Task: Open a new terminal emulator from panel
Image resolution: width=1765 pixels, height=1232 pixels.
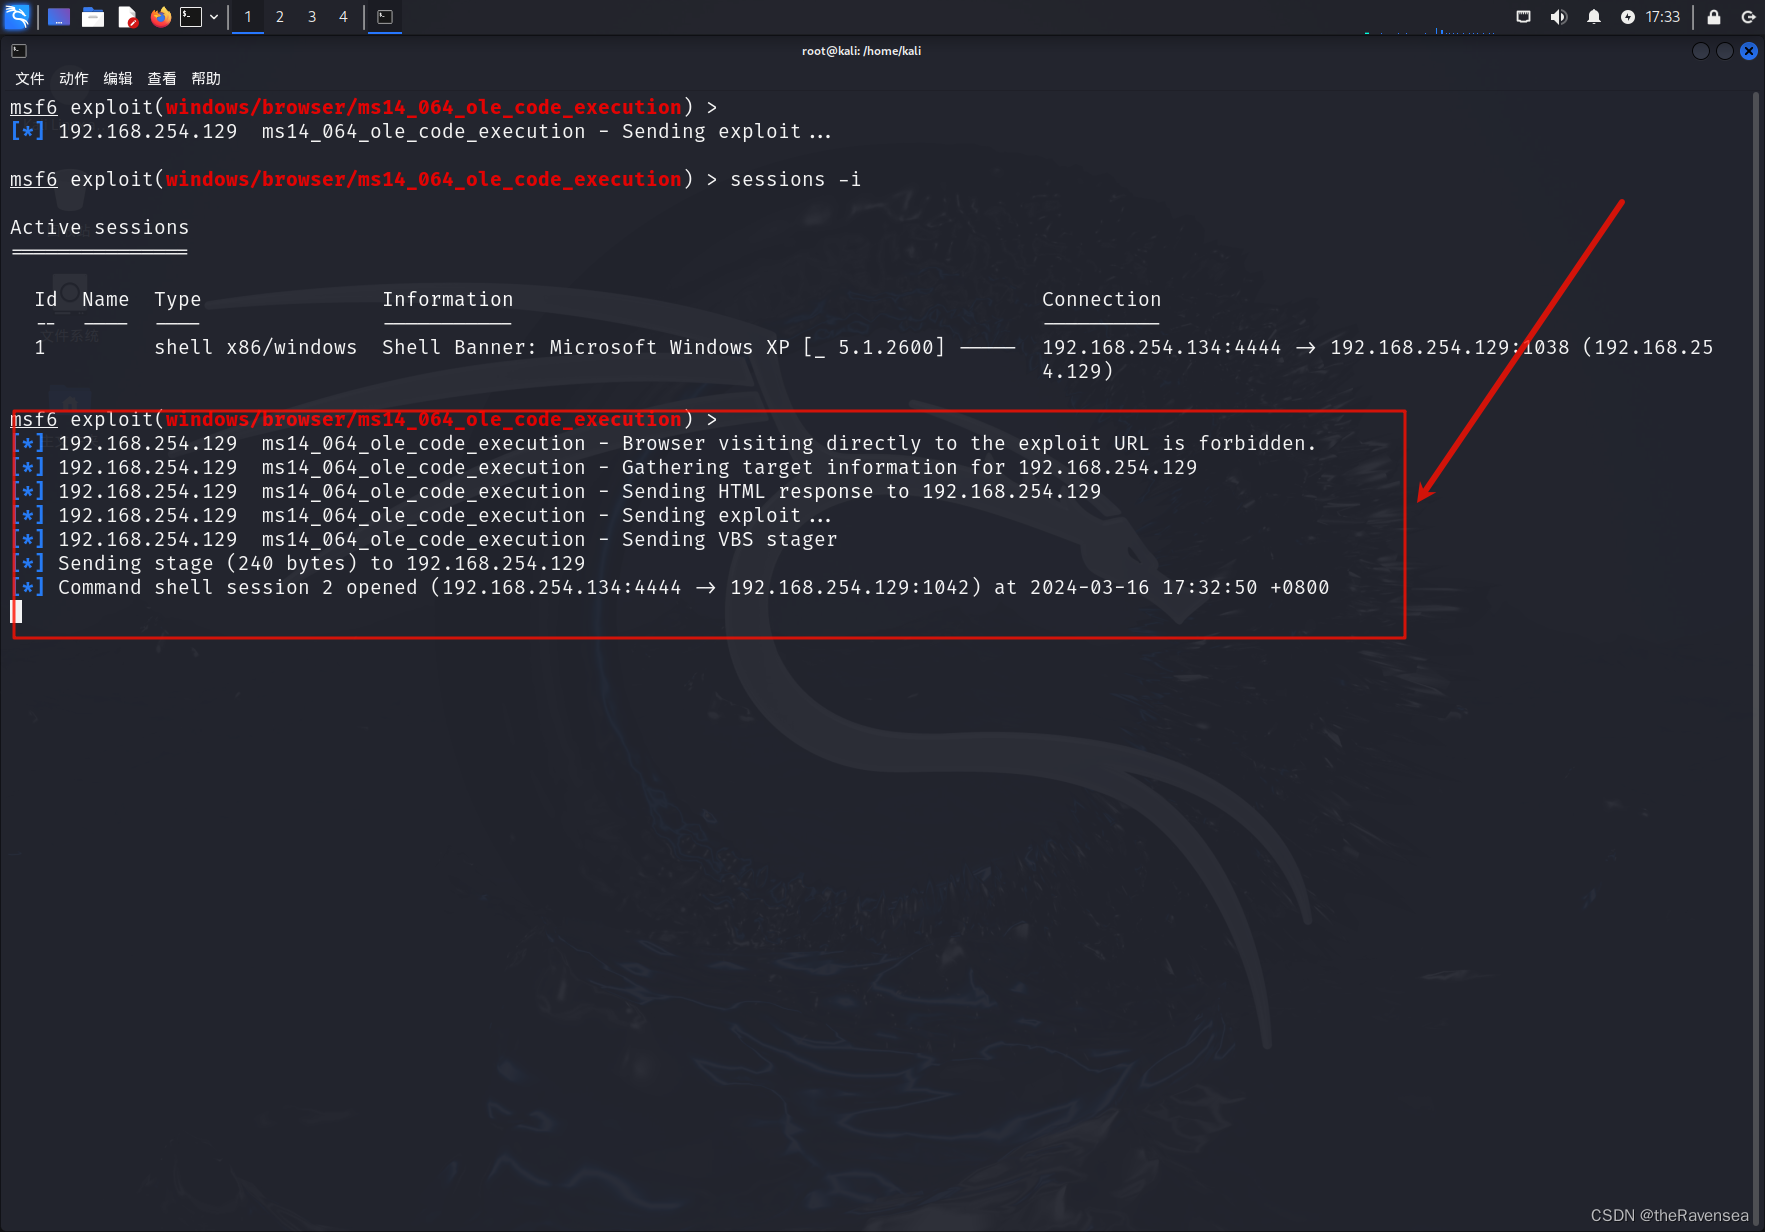Action: point(191,17)
